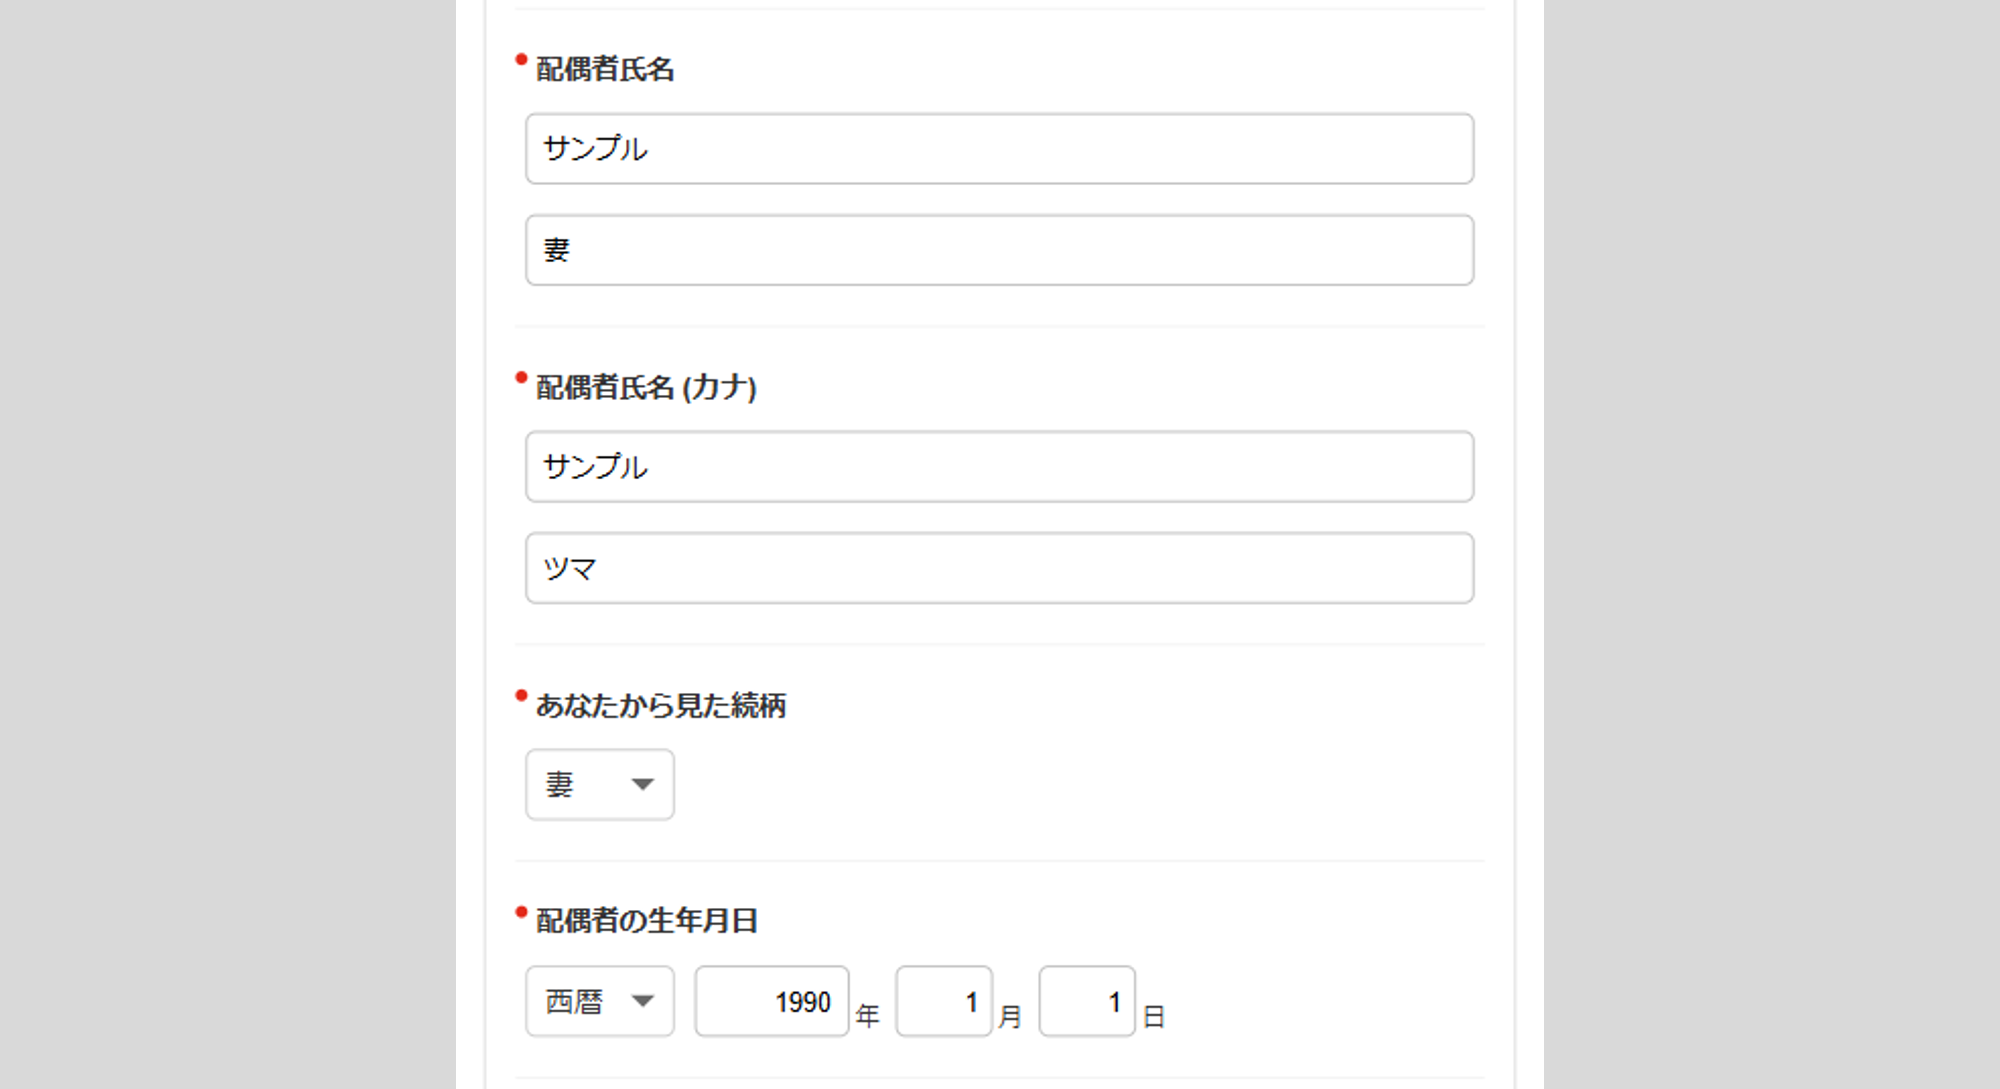Click the 配偶者氏名 field label
Viewport: 2000px width, 1089px height.
[x=605, y=69]
